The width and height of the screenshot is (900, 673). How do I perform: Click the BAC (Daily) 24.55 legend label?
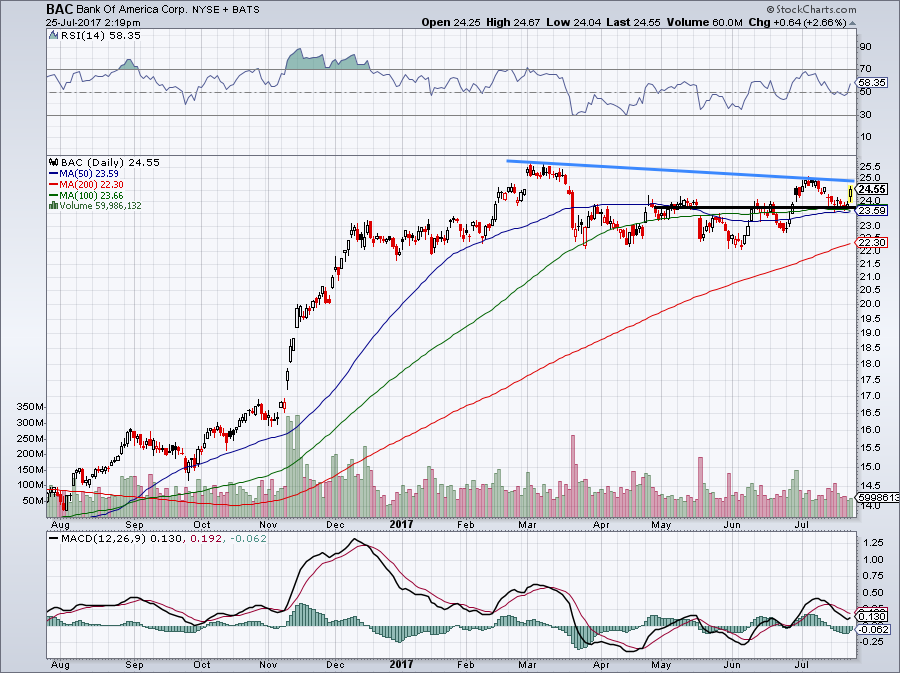point(110,162)
